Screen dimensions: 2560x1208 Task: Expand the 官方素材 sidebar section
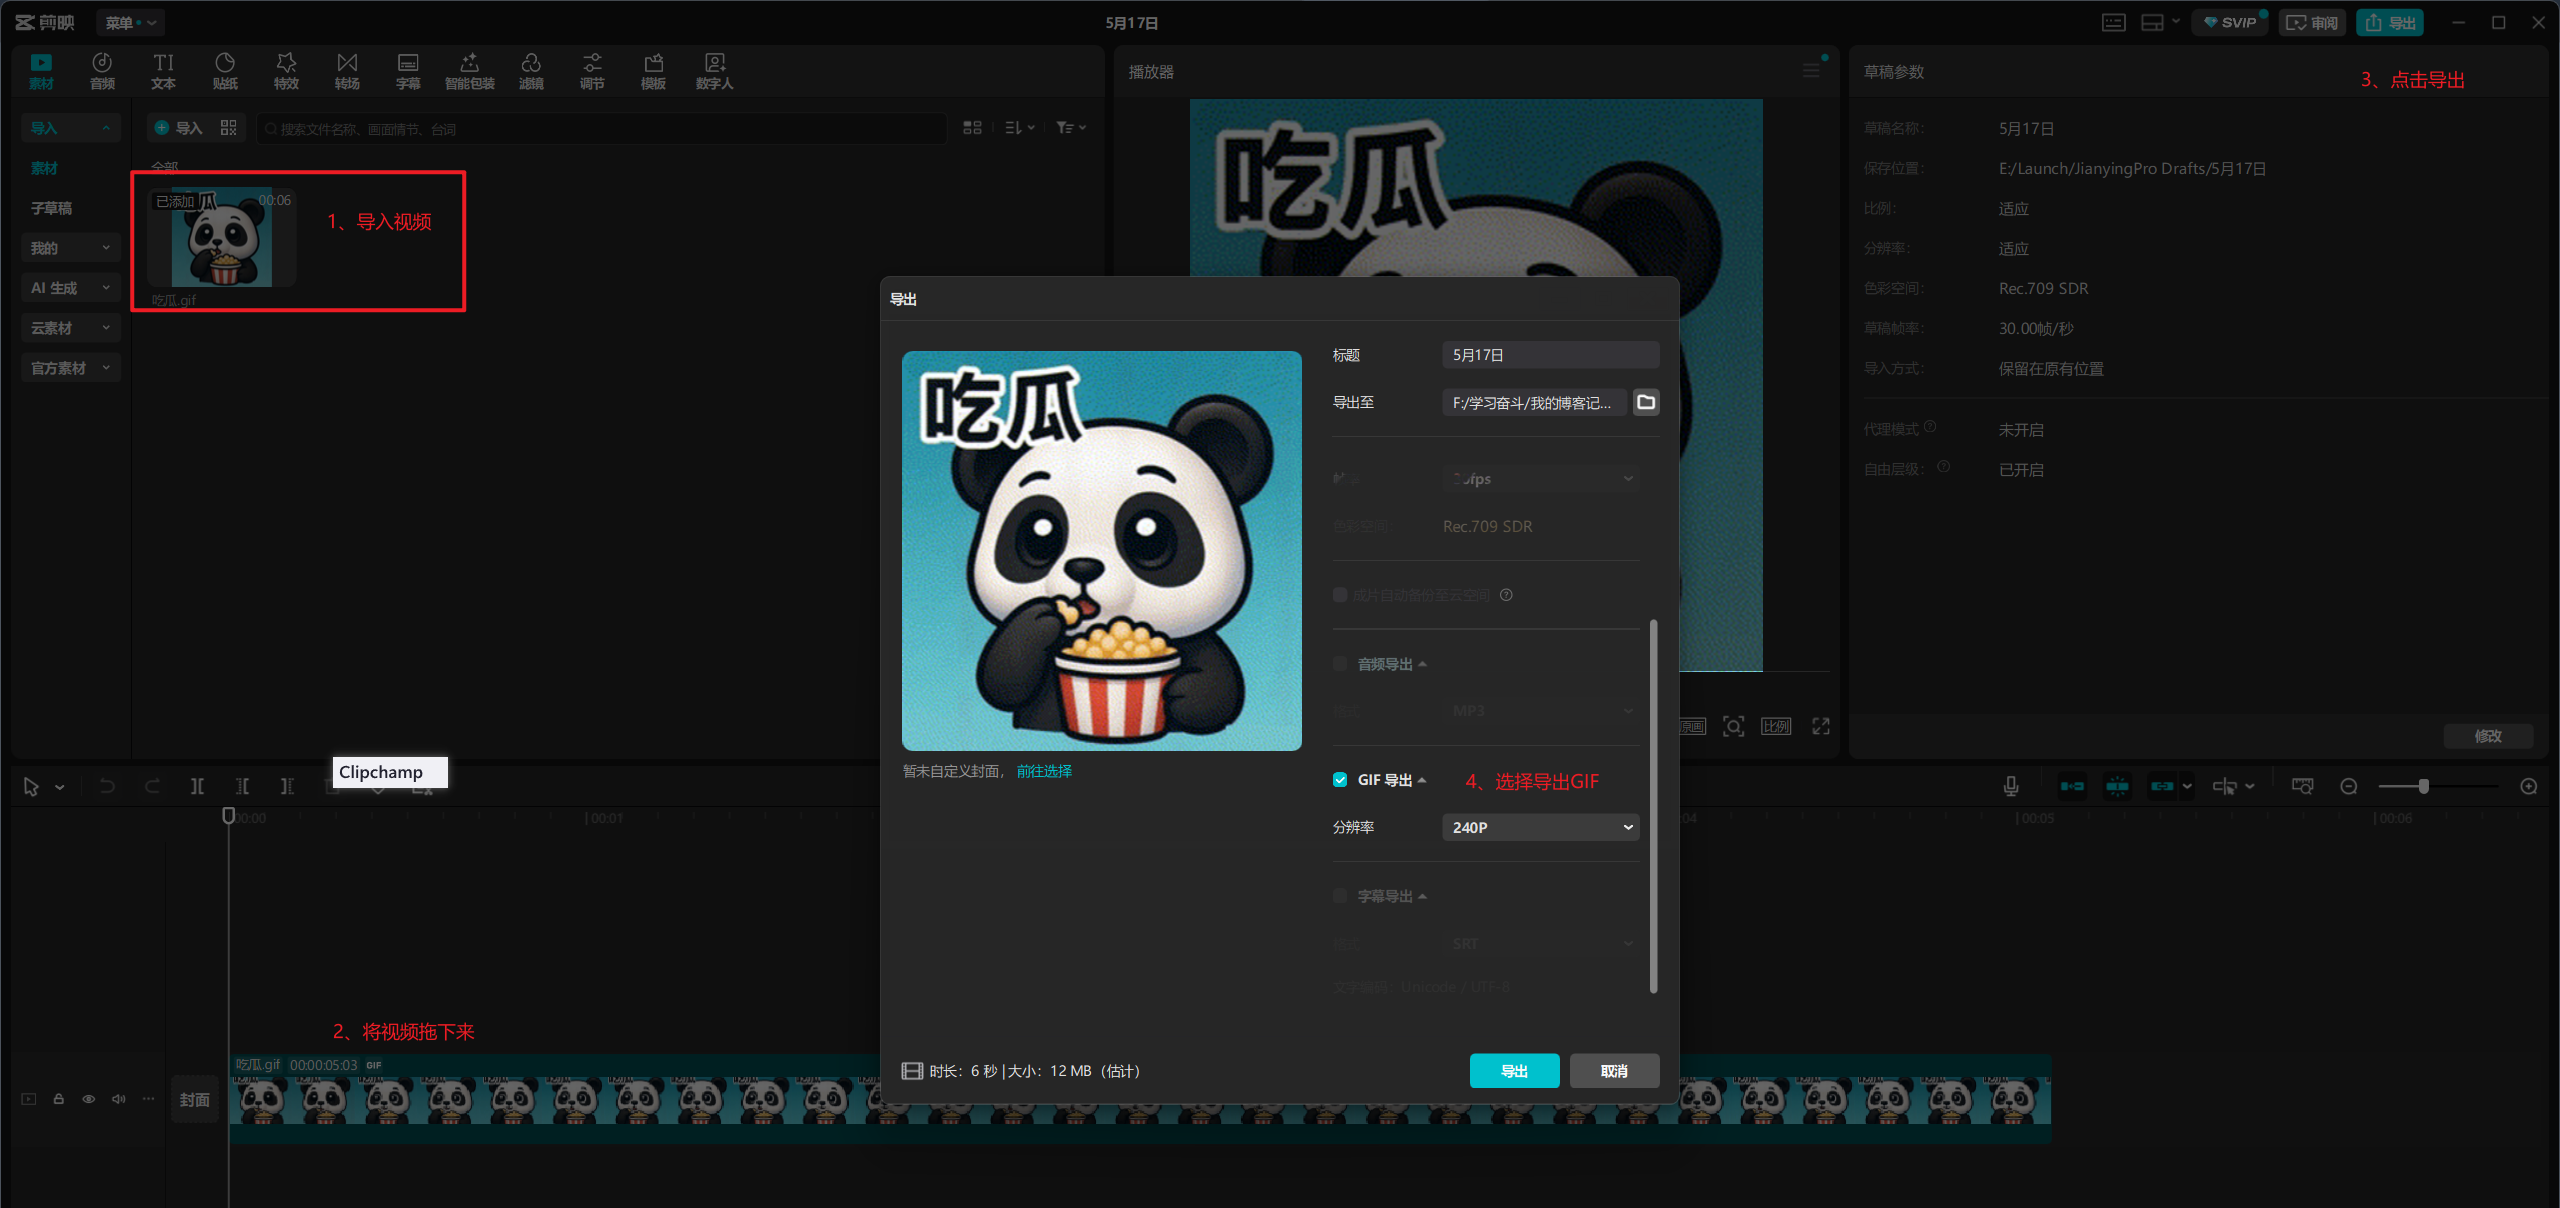click(x=70, y=368)
